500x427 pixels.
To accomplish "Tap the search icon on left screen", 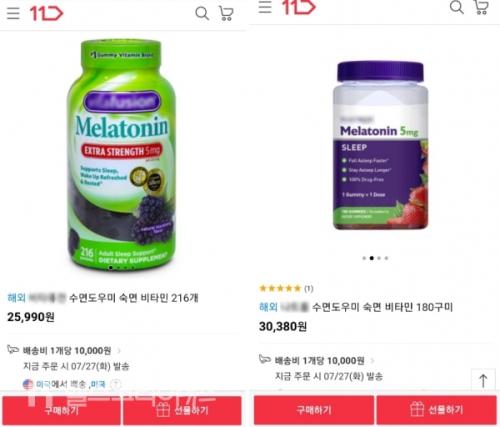I will [202, 14].
